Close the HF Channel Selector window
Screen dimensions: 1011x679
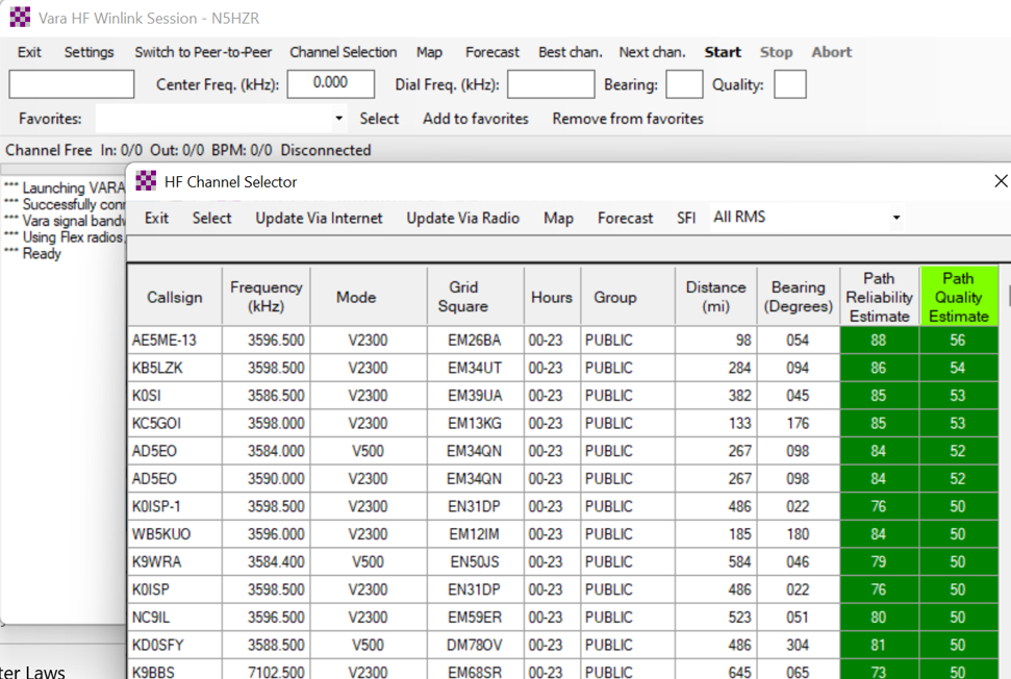coord(999,181)
